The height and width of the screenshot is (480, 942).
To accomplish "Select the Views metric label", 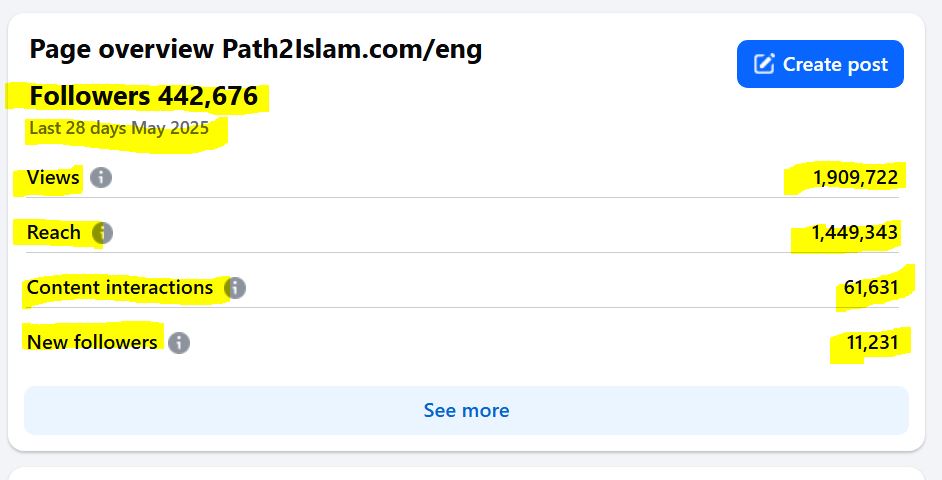I will click(53, 178).
